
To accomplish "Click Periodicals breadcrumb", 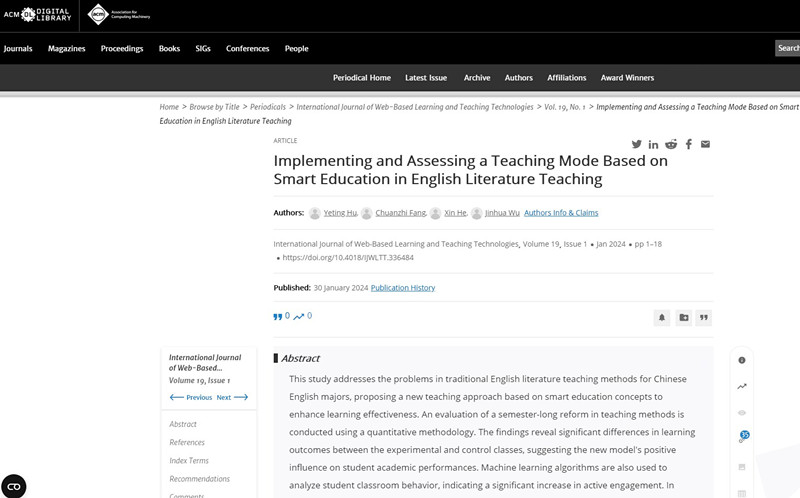I will tap(268, 107).
